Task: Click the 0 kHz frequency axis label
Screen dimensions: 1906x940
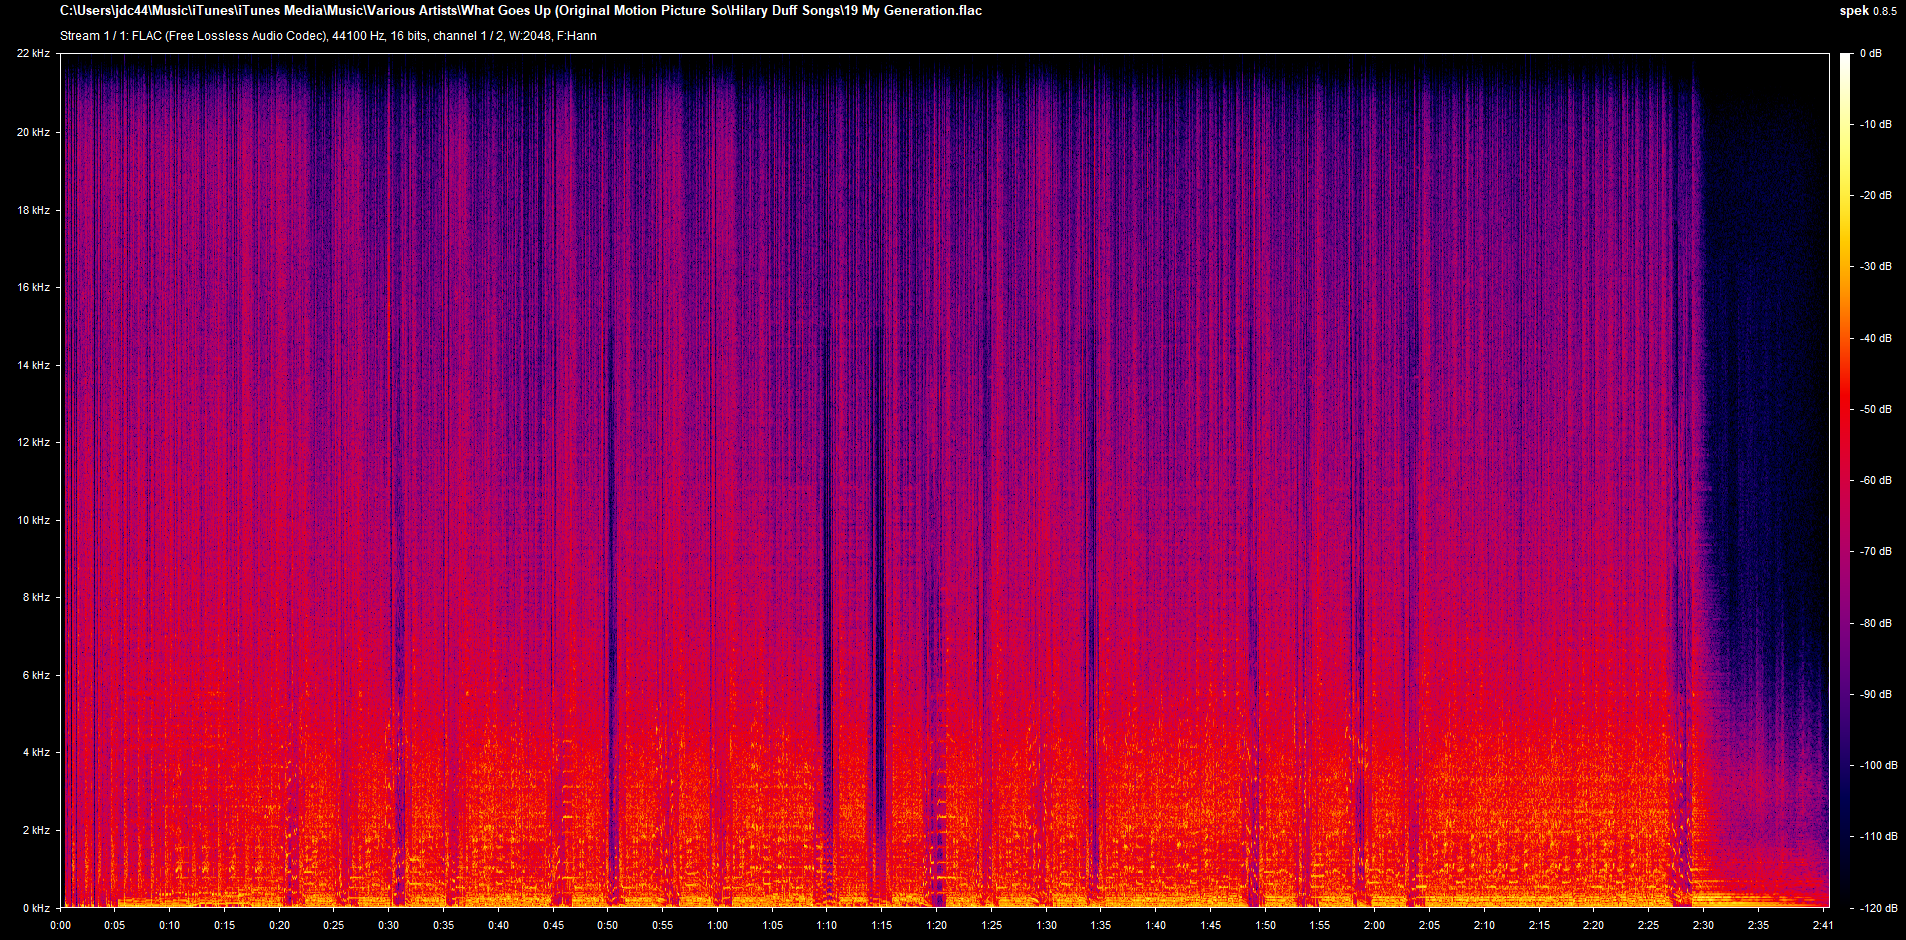Action: (36, 908)
